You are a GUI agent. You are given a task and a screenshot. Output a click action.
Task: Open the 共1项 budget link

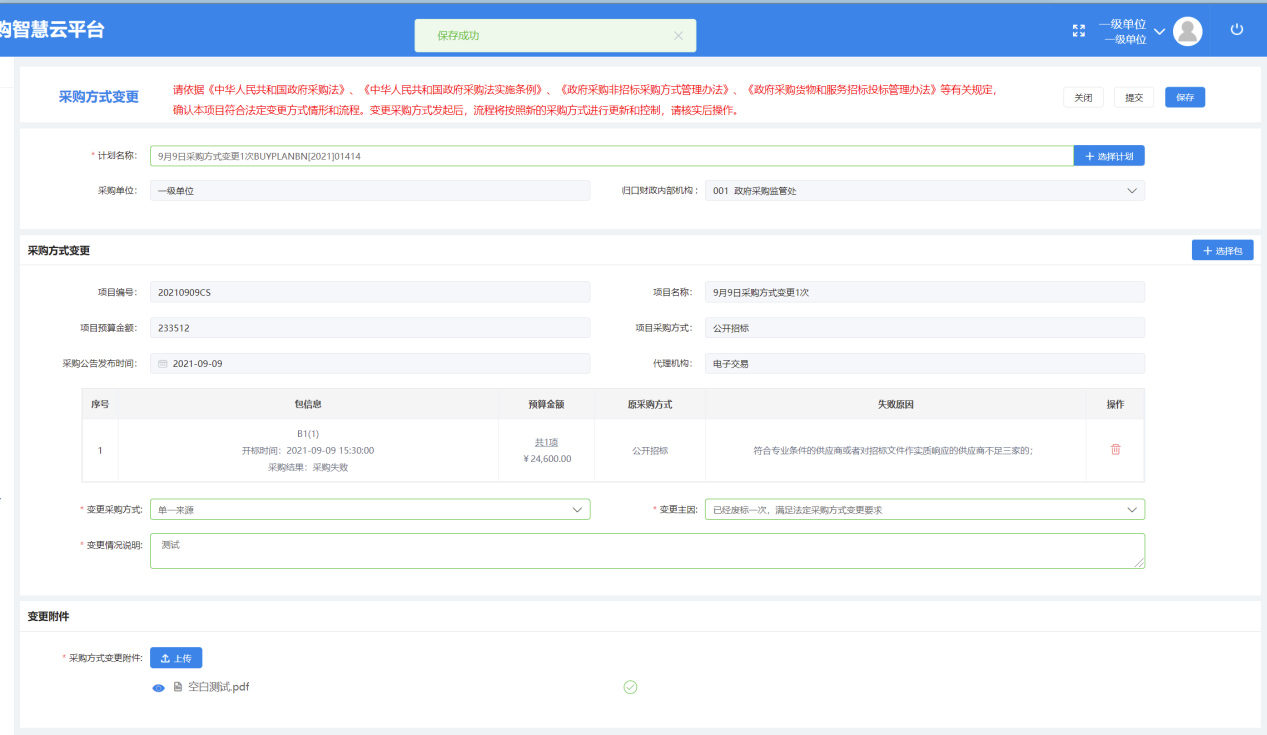[546, 442]
